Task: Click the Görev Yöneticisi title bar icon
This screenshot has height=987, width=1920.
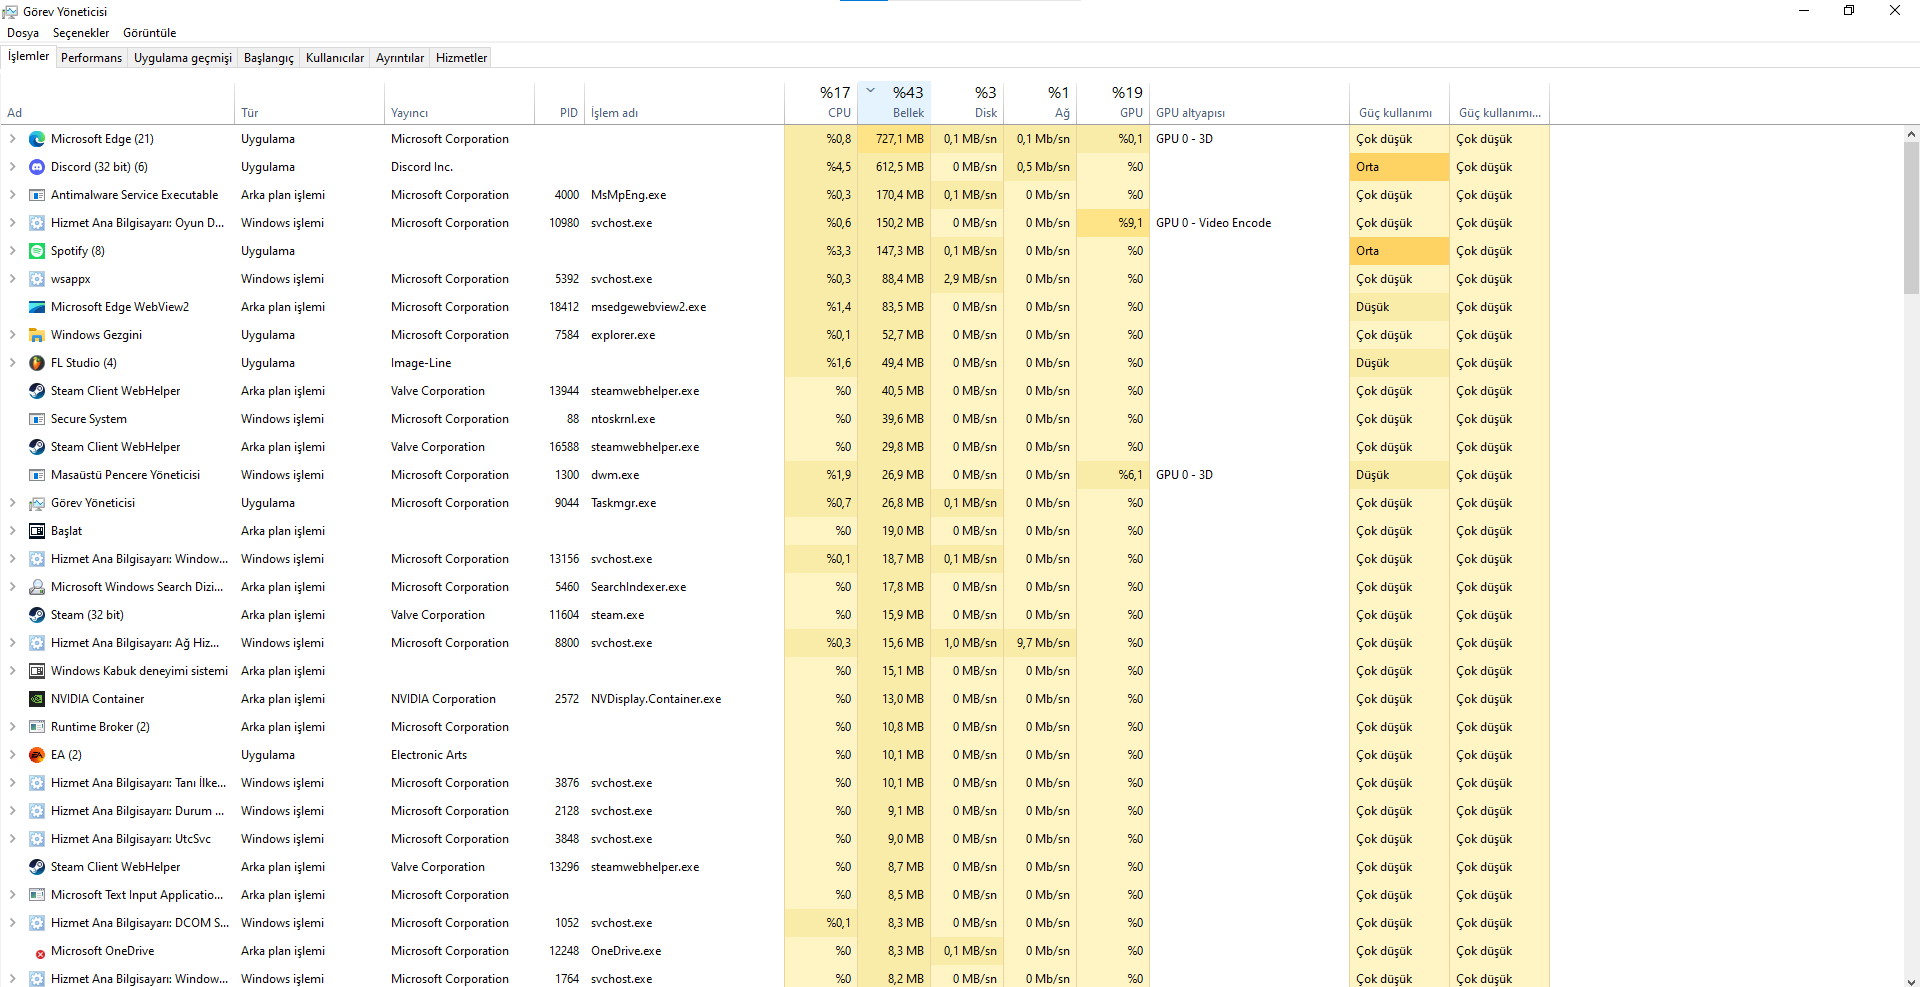Action: pyautogui.click(x=10, y=12)
